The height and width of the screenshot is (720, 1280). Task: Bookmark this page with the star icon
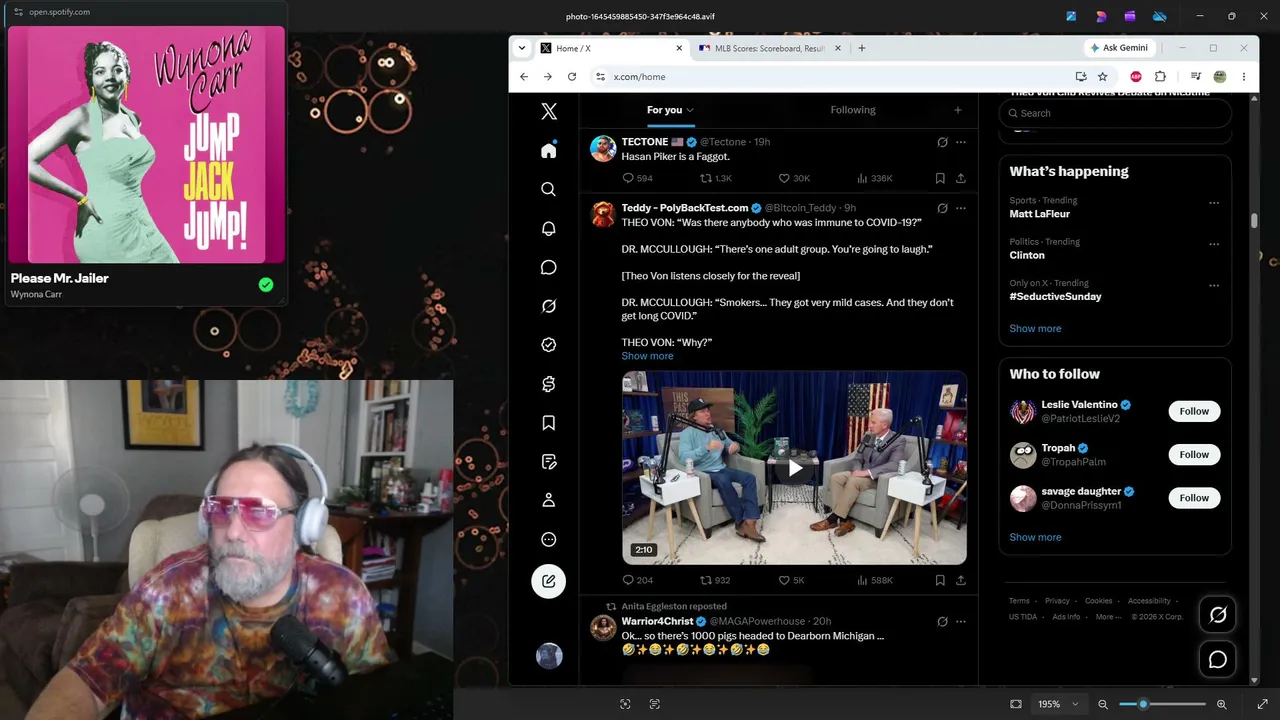point(1102,76)
